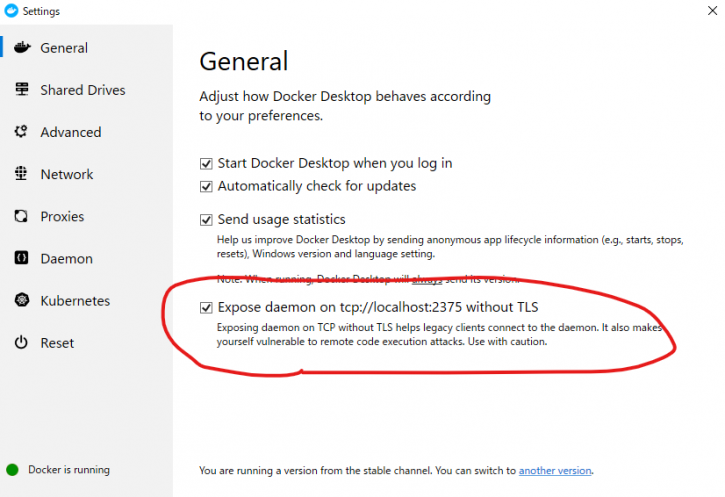The width and height of the screenshot is (725, 497).
Task: Switch to the Kubernetes tab
Action: (x=86, y=301)
